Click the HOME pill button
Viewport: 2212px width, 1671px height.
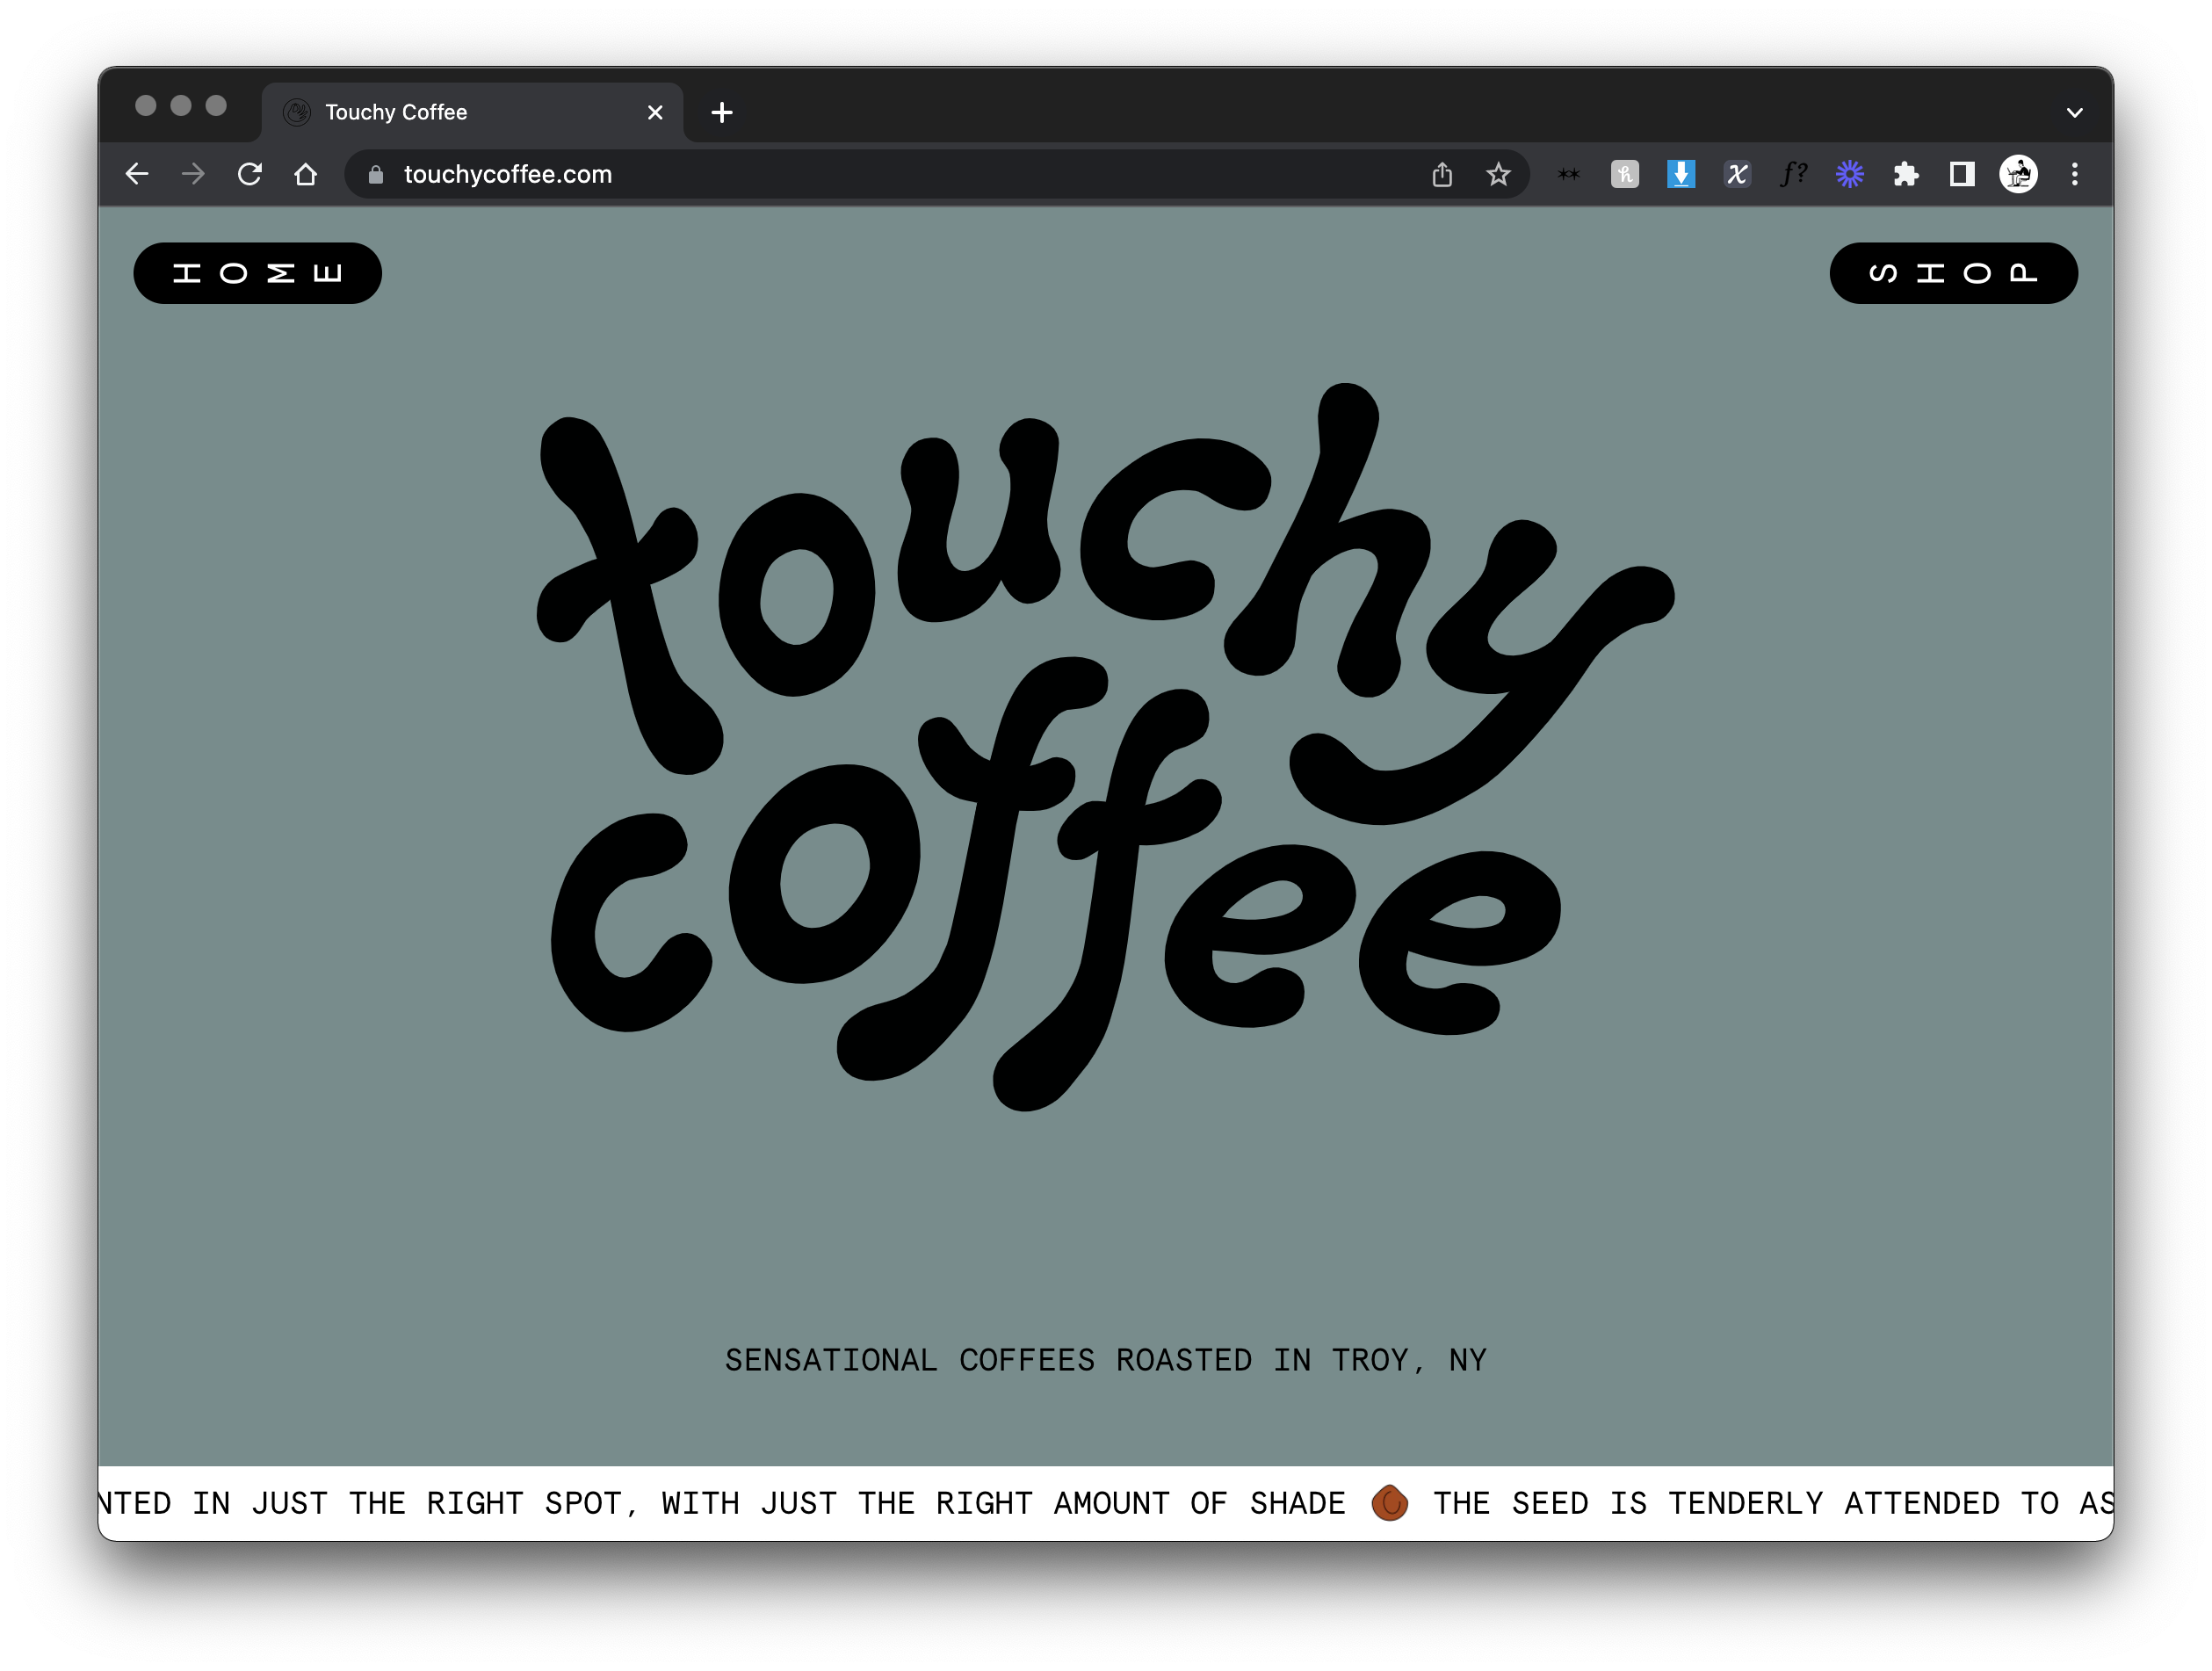[258, 273]
